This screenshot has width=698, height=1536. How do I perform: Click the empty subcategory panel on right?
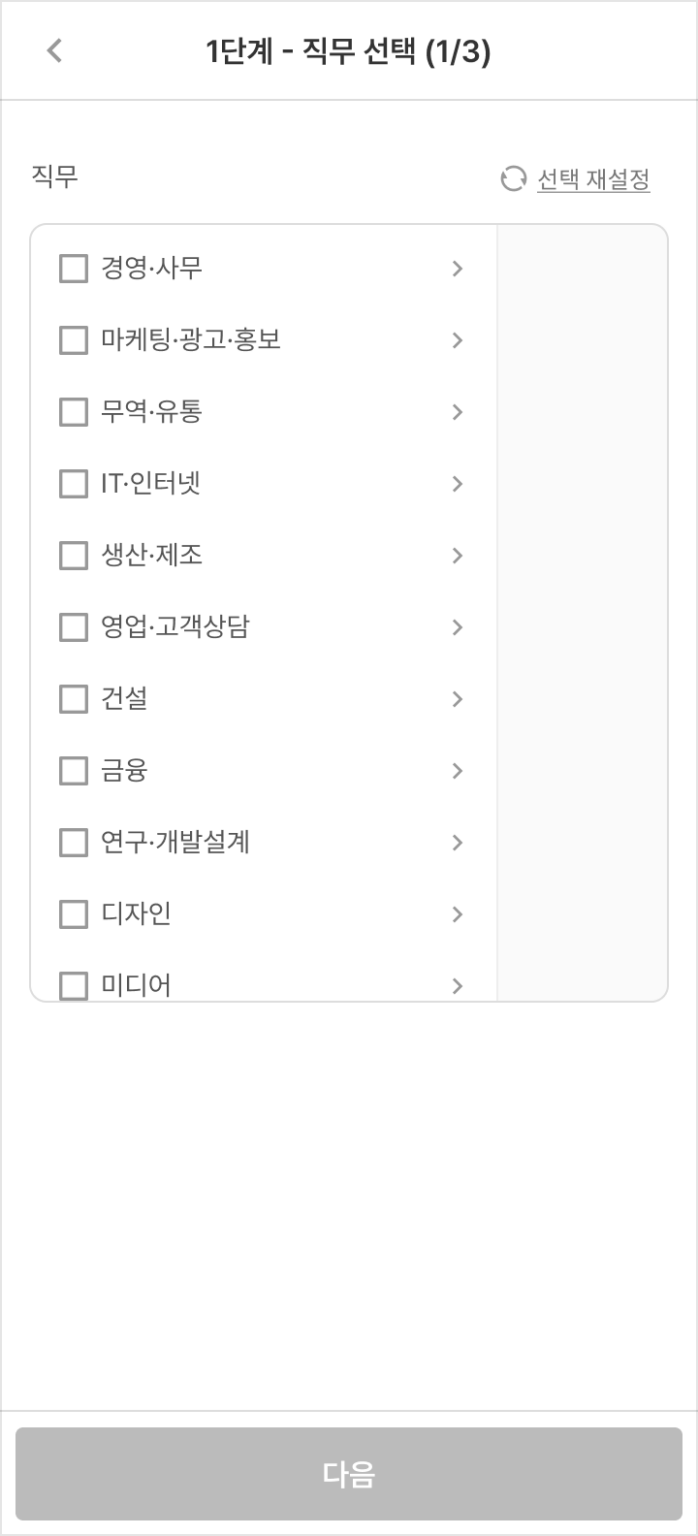click(582, 612)
